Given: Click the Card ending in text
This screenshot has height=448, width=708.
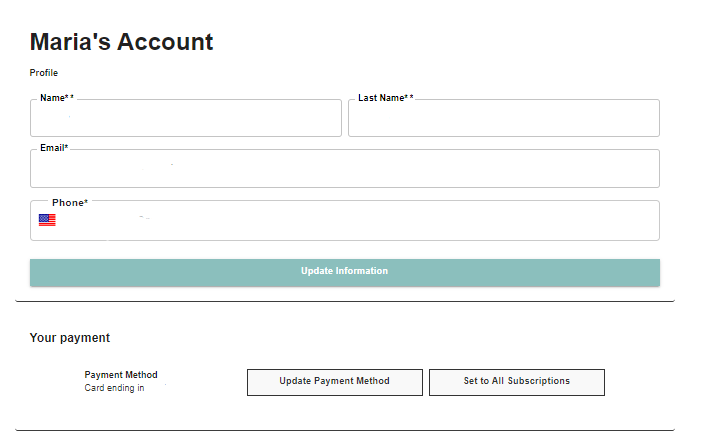Looking at the screenshot, I should (x=114, y=388).
